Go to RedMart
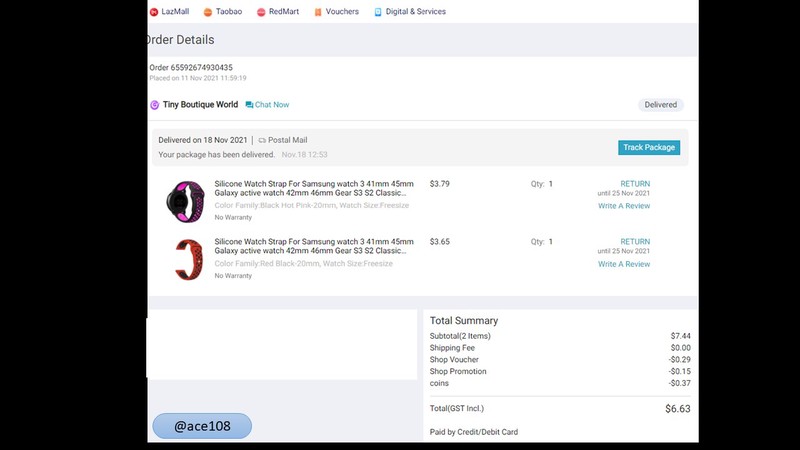The width and height of the screenshot is (800, 450). (x=284, y=11)
